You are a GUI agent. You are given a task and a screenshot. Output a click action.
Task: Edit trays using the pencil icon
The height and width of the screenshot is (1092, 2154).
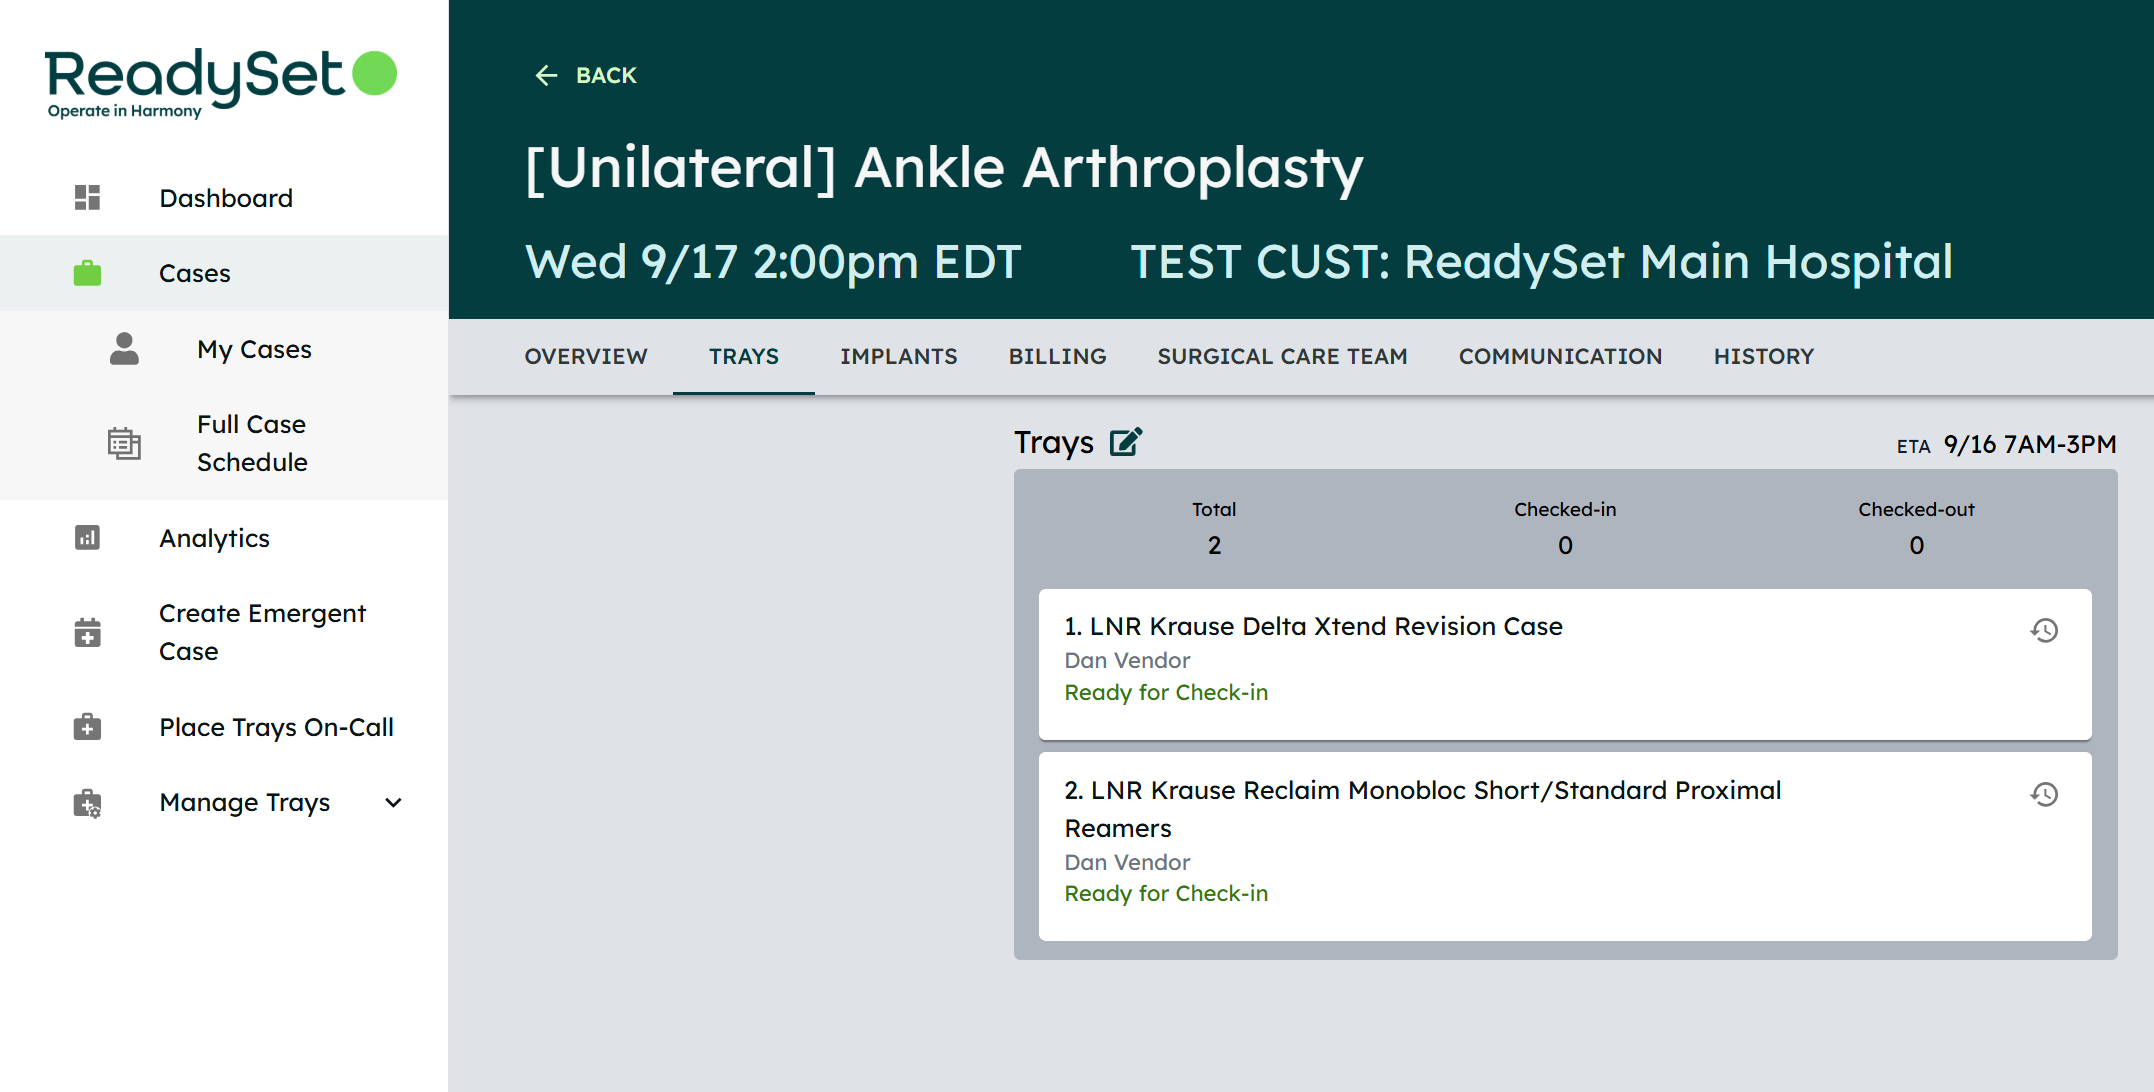coord(1126,442)
